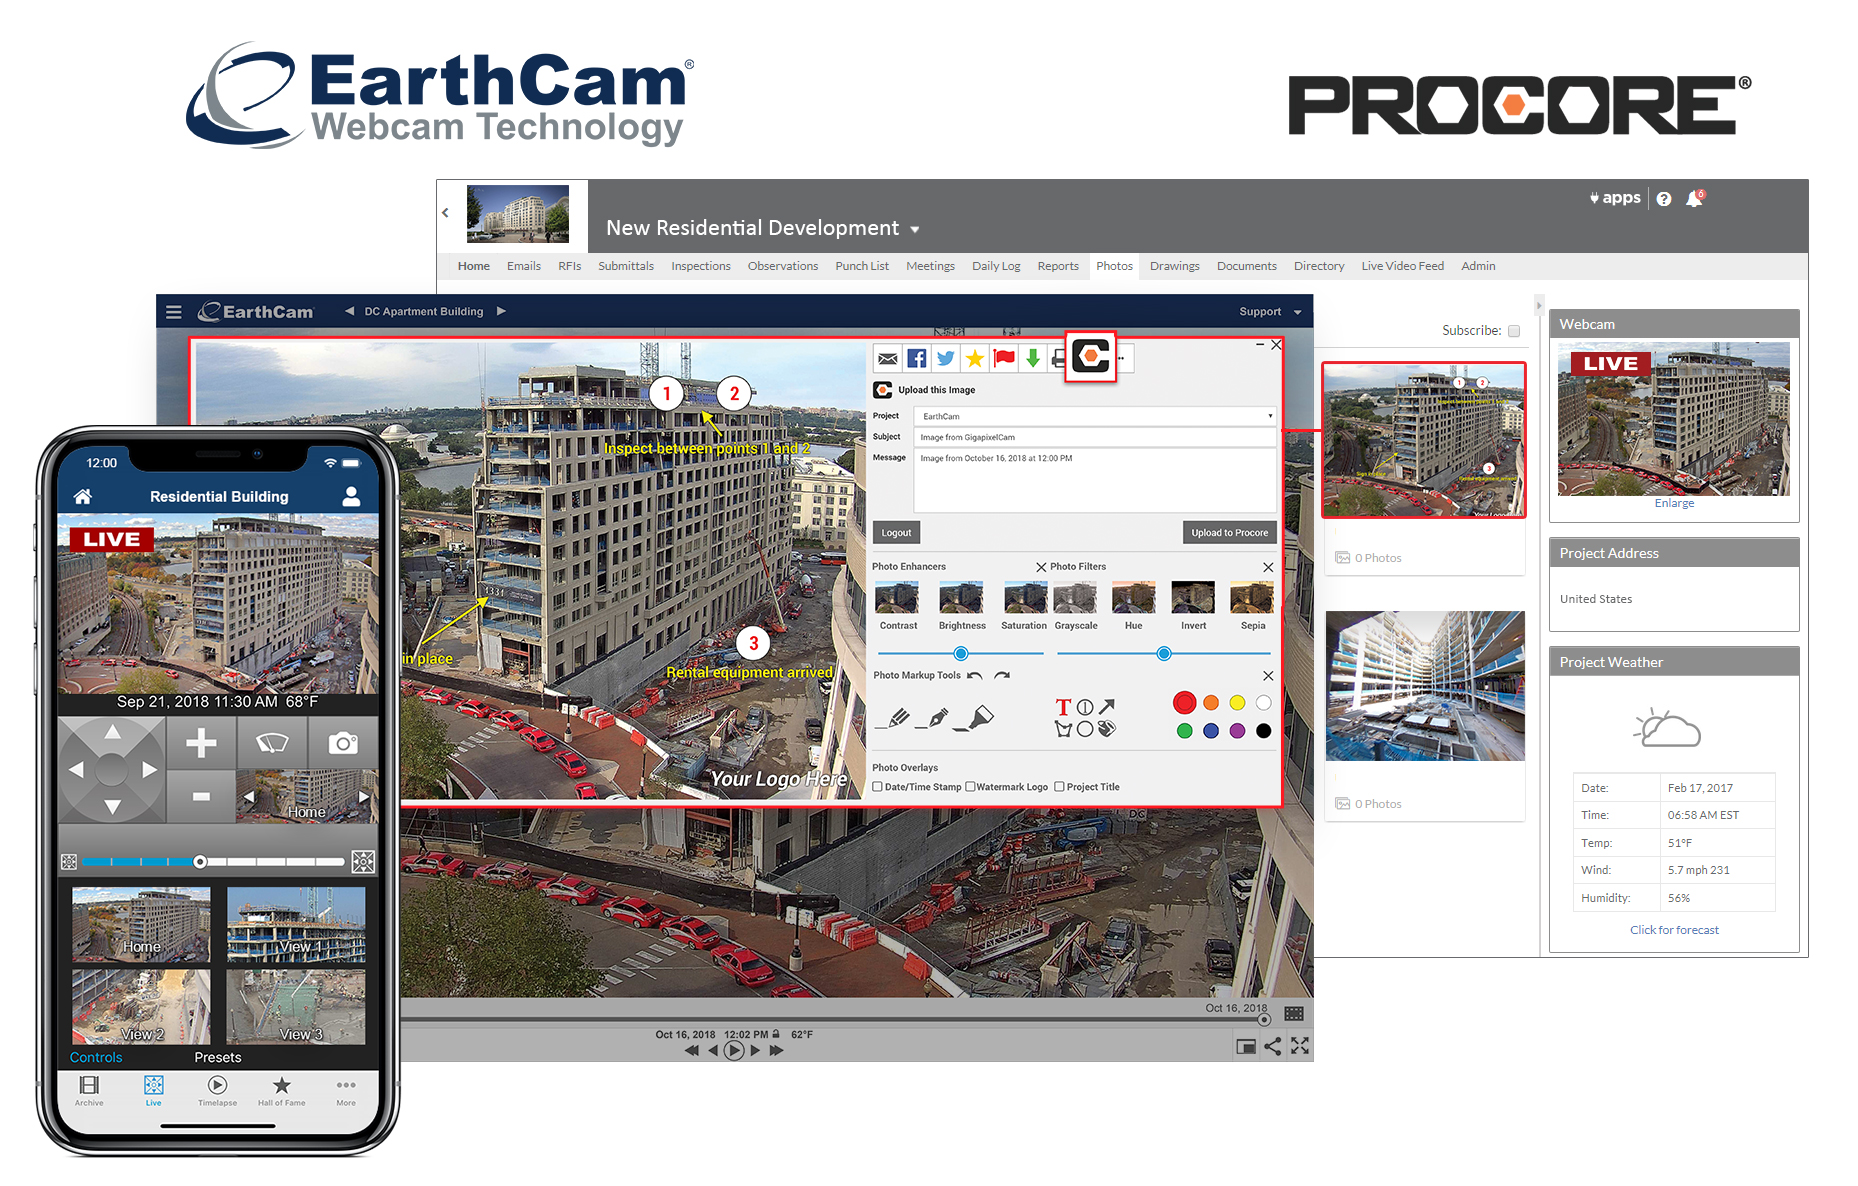Open Procore notifications bell

pyautogui.click(x=1695, y=198)
